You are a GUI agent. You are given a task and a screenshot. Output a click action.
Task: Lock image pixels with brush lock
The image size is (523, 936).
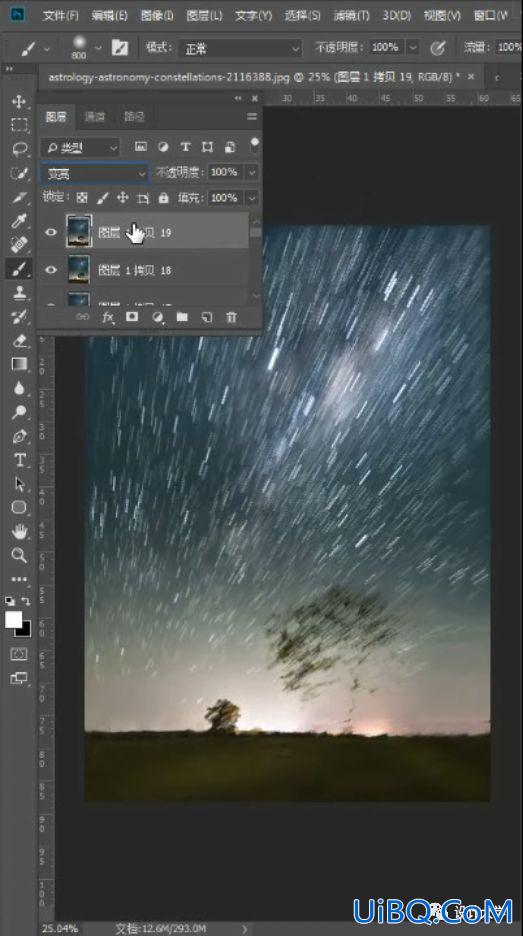102,198
